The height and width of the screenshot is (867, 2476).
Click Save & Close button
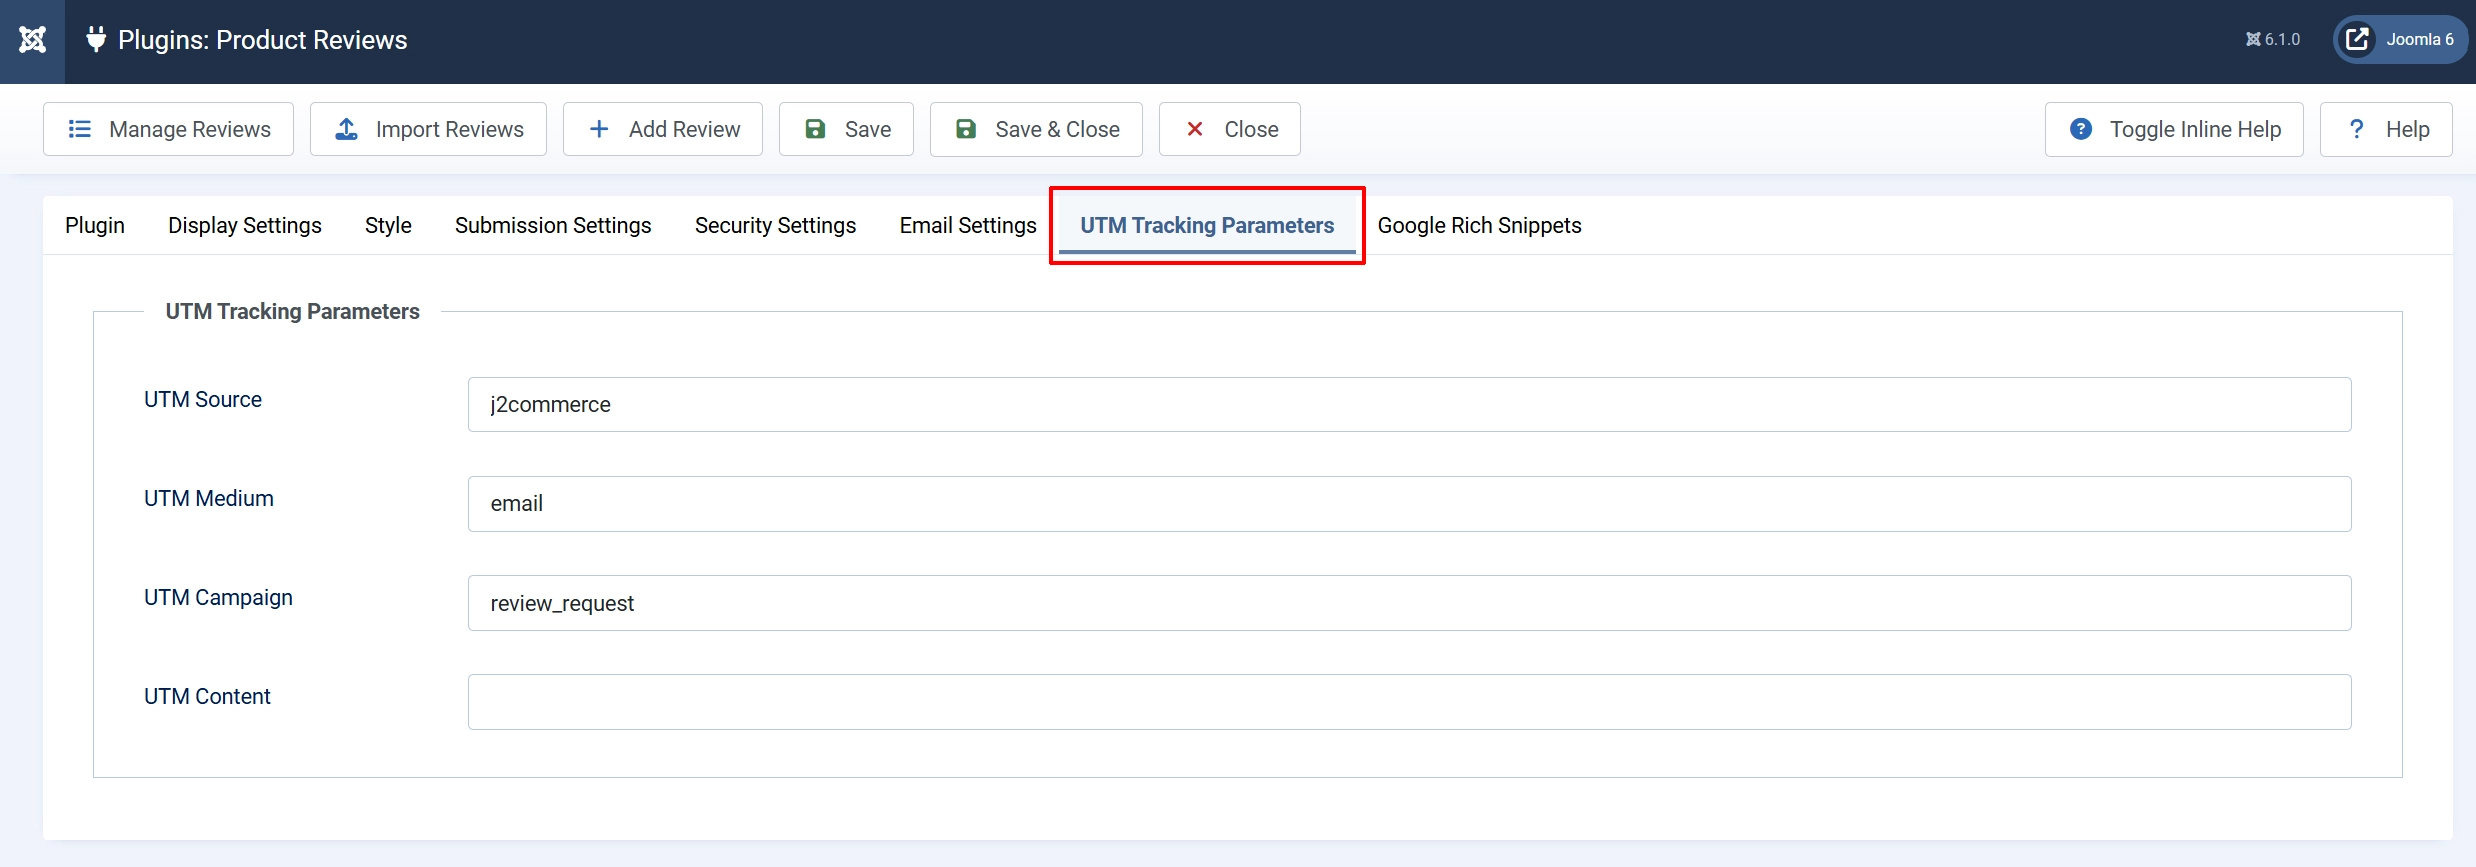pyautogui.click(x=1036, y=129)
